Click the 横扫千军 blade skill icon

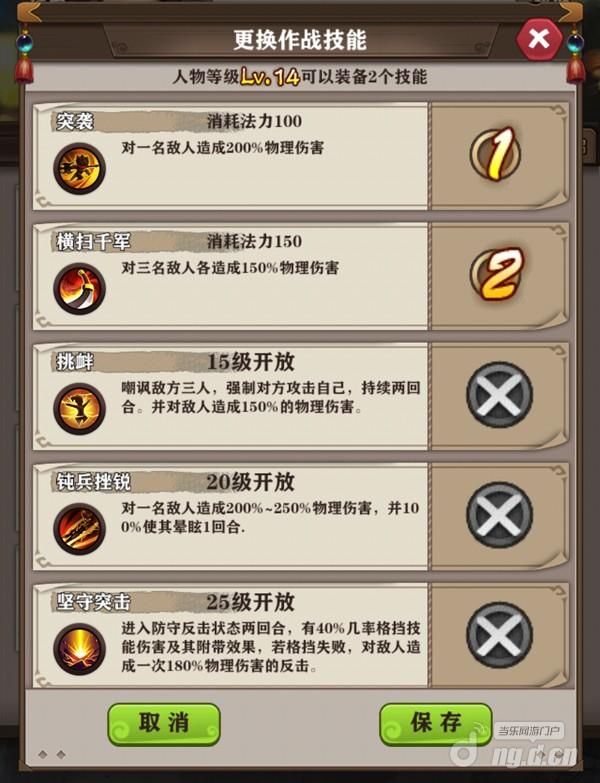click(79, 289)
